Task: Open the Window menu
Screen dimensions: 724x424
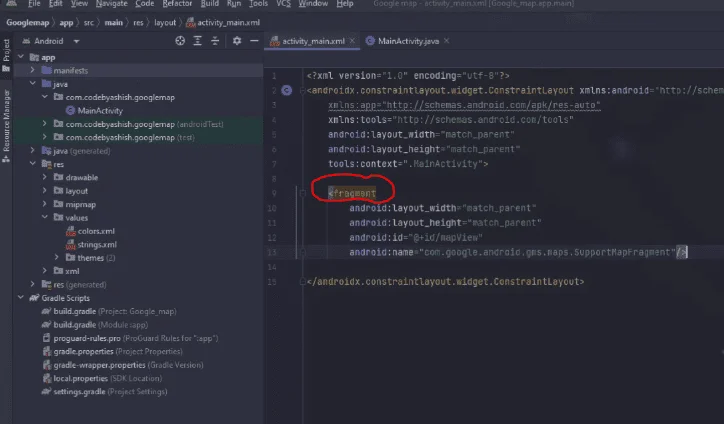Action: pos(313,4)
